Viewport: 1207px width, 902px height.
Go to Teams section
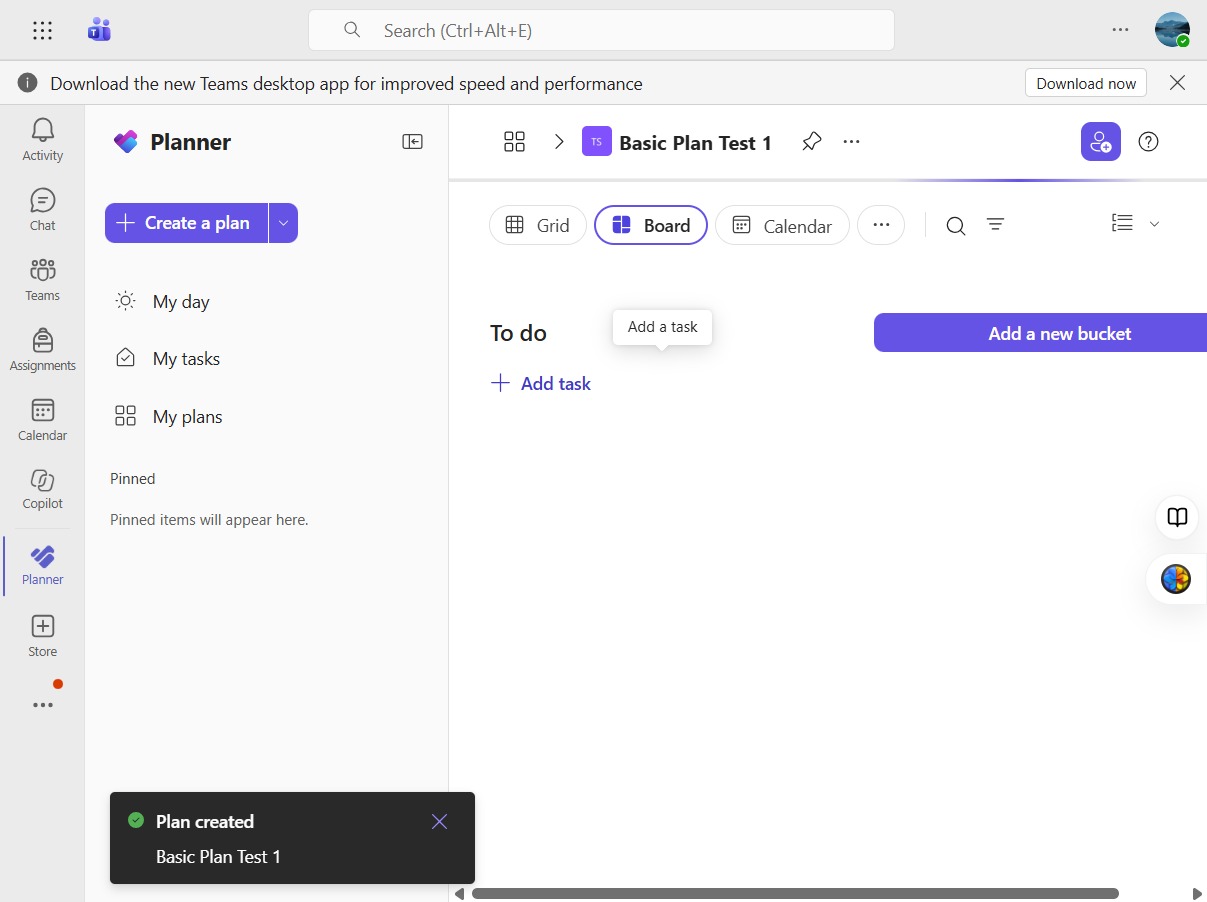42,279
